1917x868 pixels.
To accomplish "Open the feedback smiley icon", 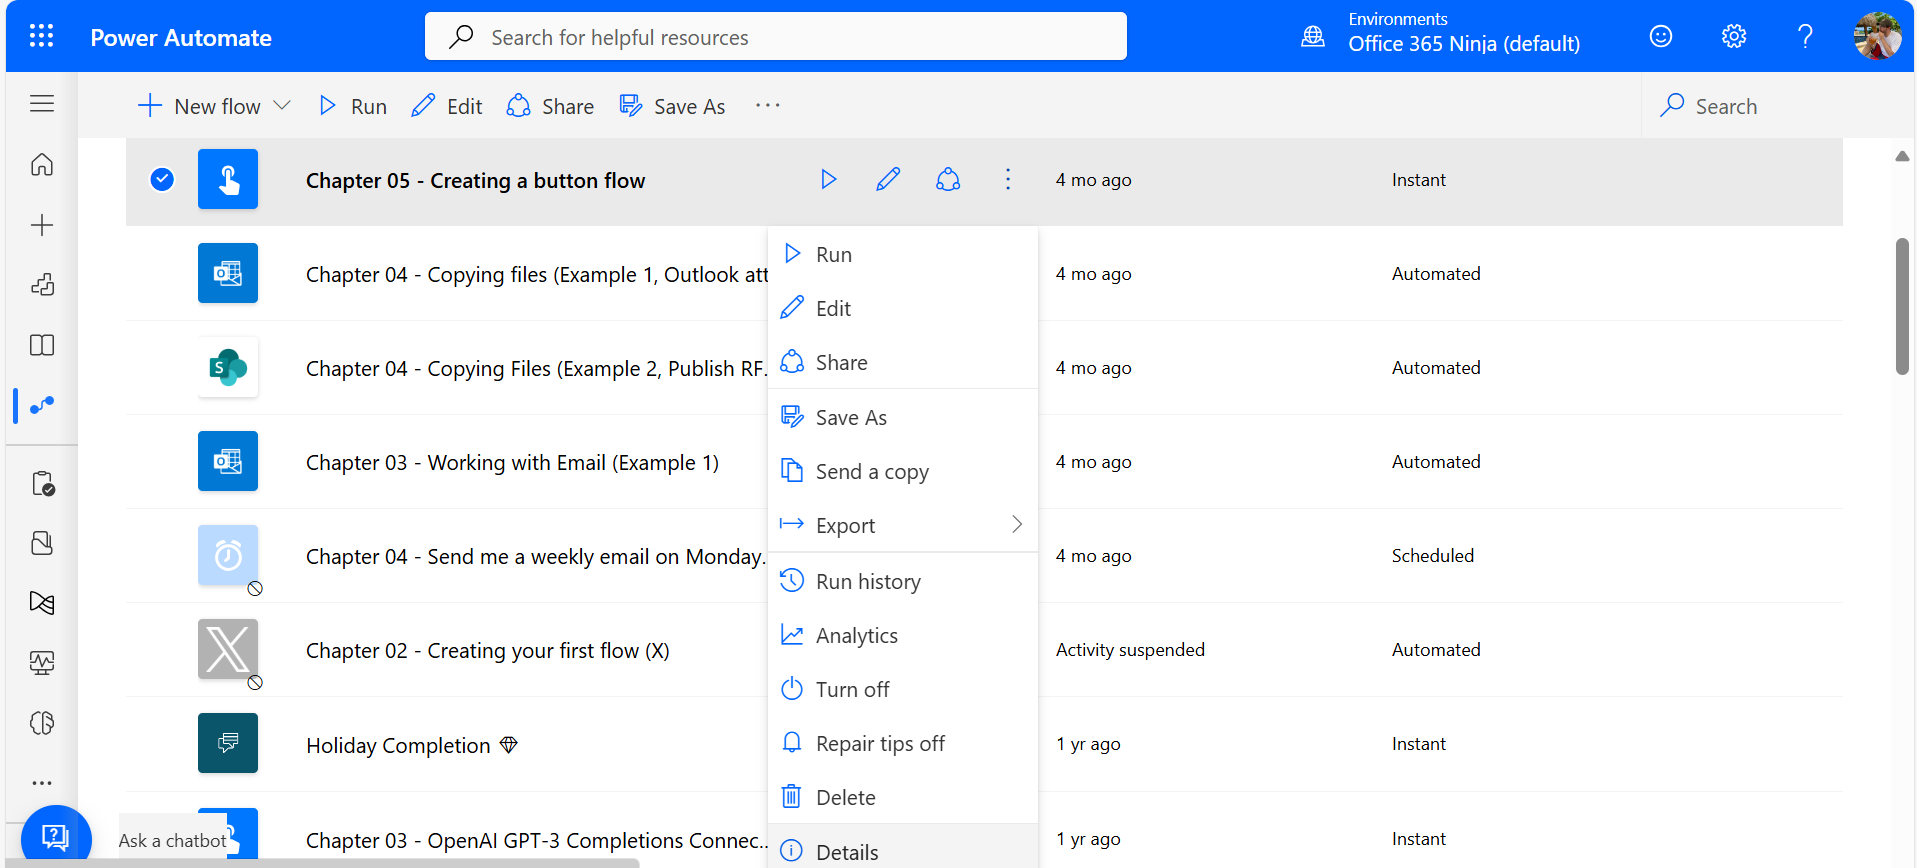I will point(1661,37).
